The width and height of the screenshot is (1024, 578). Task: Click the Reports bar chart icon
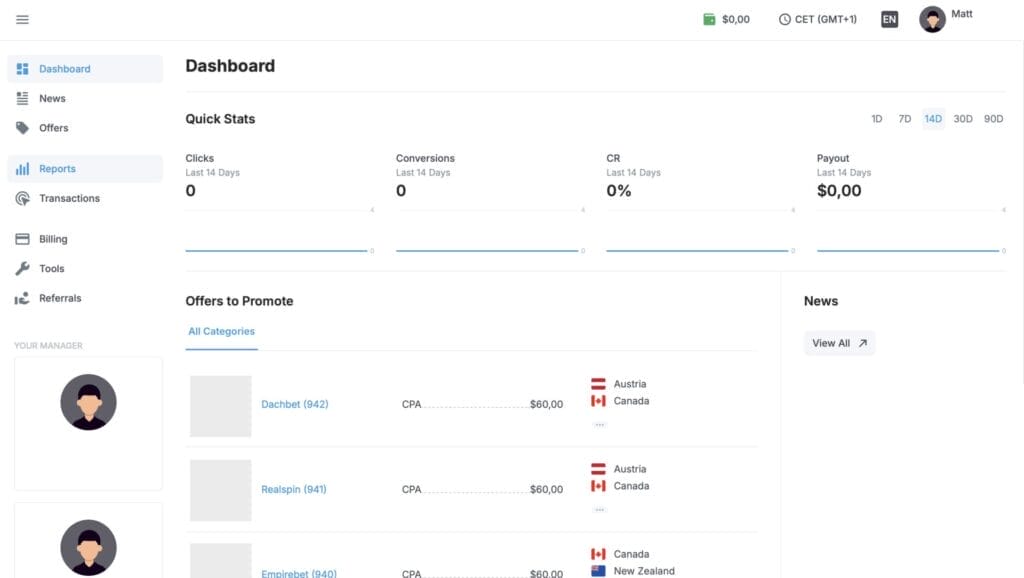coord(22,169)
